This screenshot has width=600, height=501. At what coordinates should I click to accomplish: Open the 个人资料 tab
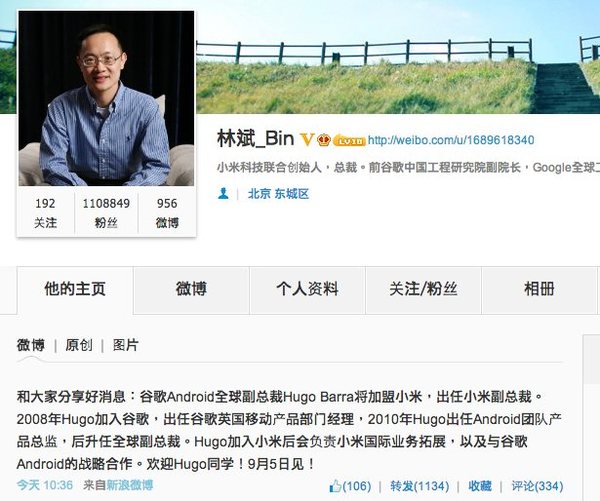point(307,290)
